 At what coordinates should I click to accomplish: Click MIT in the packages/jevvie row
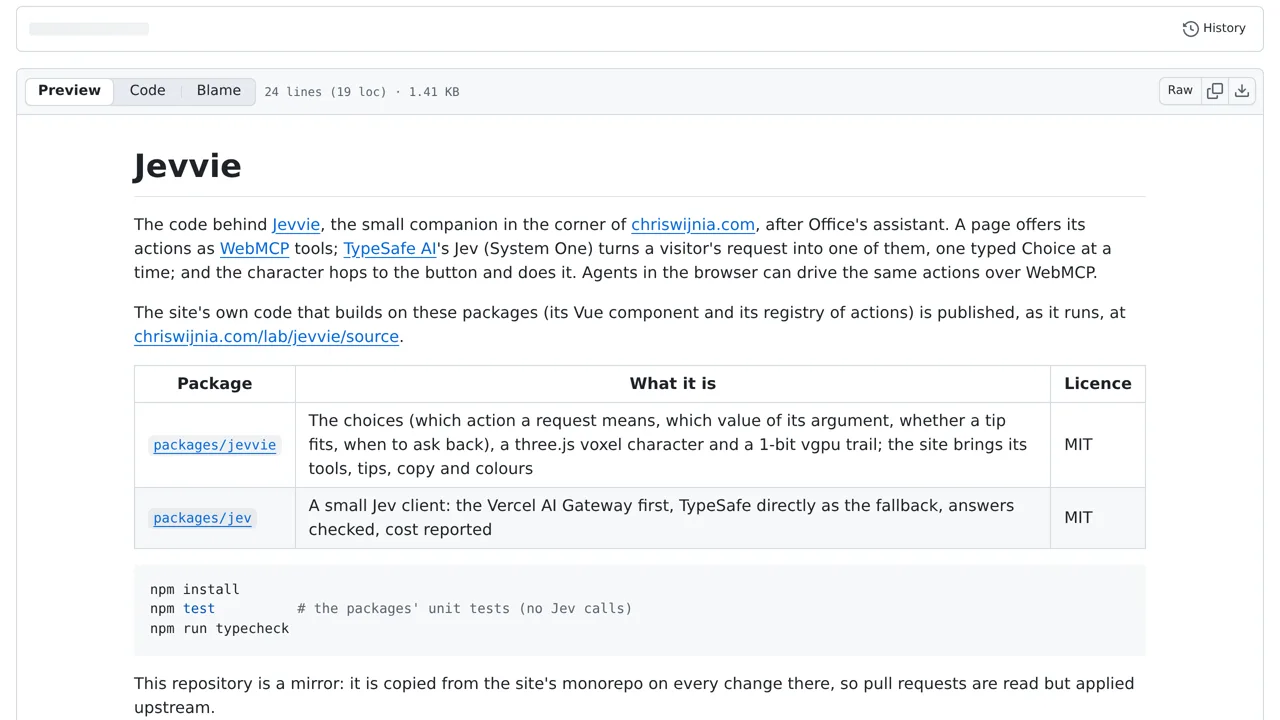coord(1078,445)
